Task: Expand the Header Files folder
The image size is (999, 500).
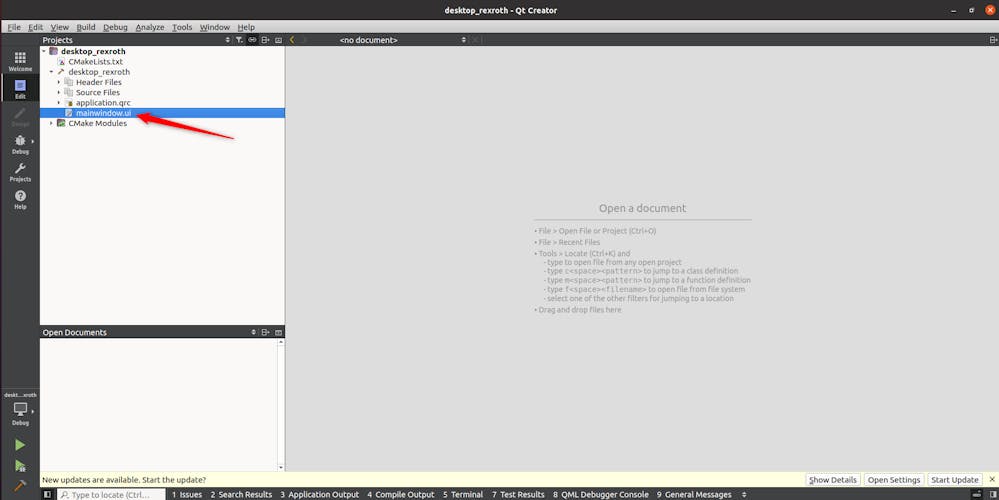Action: (59, 82)
